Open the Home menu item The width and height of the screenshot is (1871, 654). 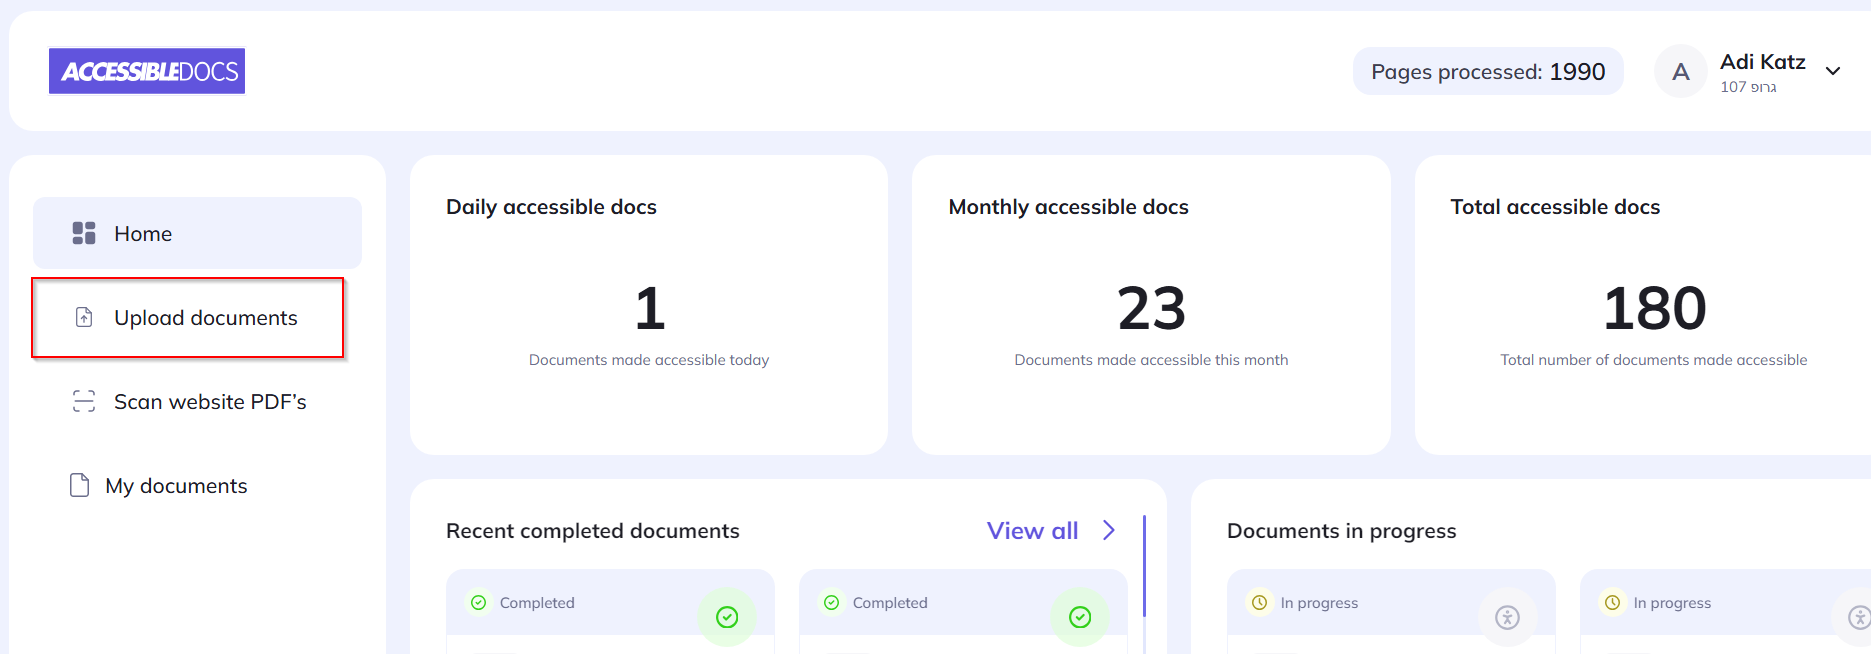197,233
